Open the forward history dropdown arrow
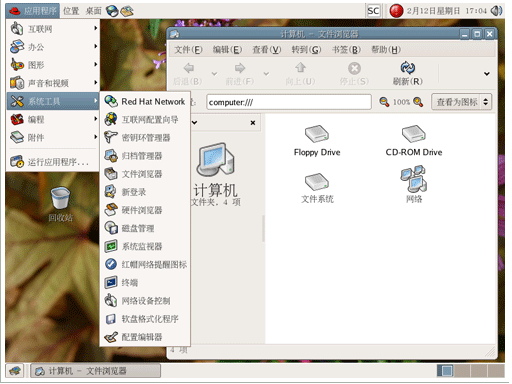This screenshot has height=384, width=512. pos(266,74)
